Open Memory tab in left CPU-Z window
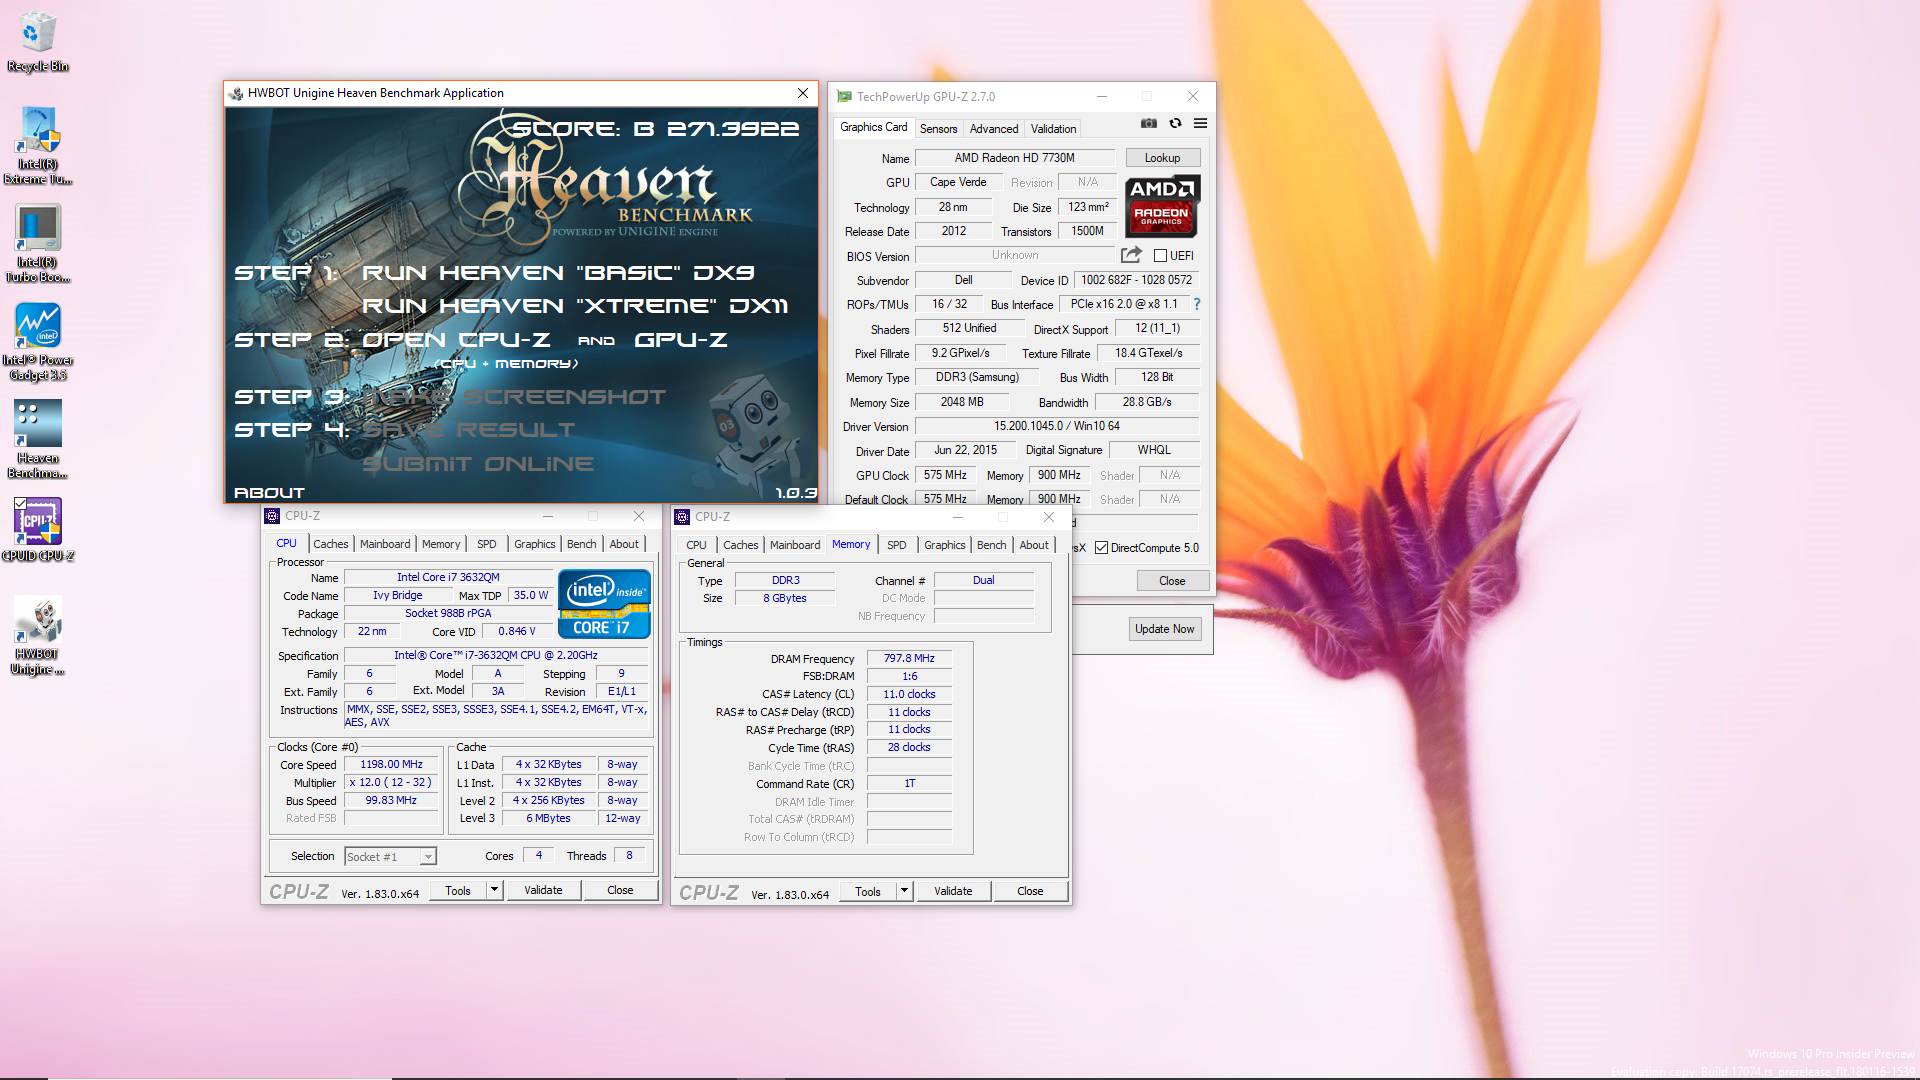The width and height of the screenshot is (1920, 1080). 441,544
